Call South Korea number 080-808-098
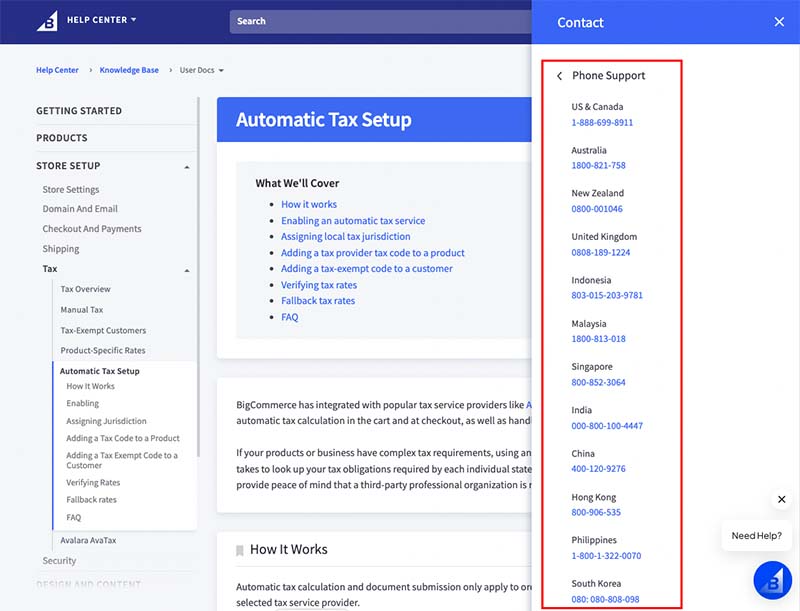800x611 pixels. (605, 599)
